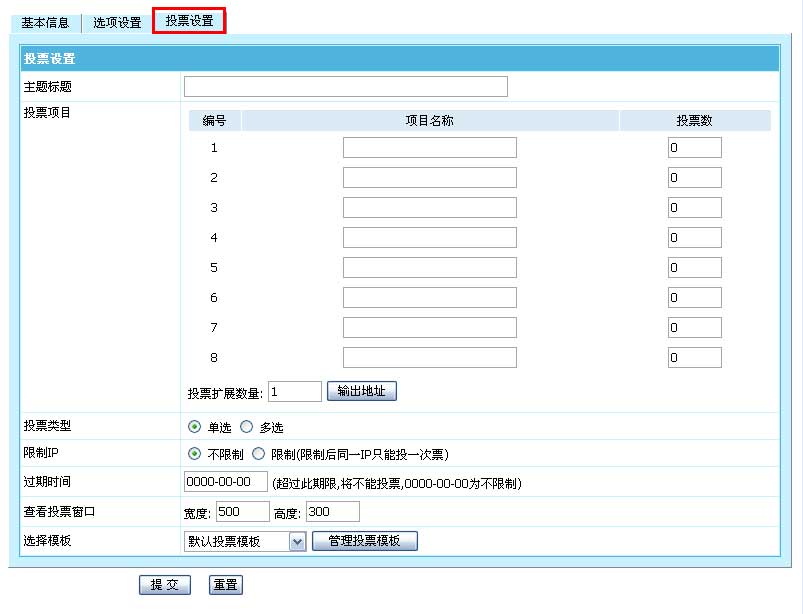Open the 选项设置 tab
803x614 pixels.
[x=117, y=22]
